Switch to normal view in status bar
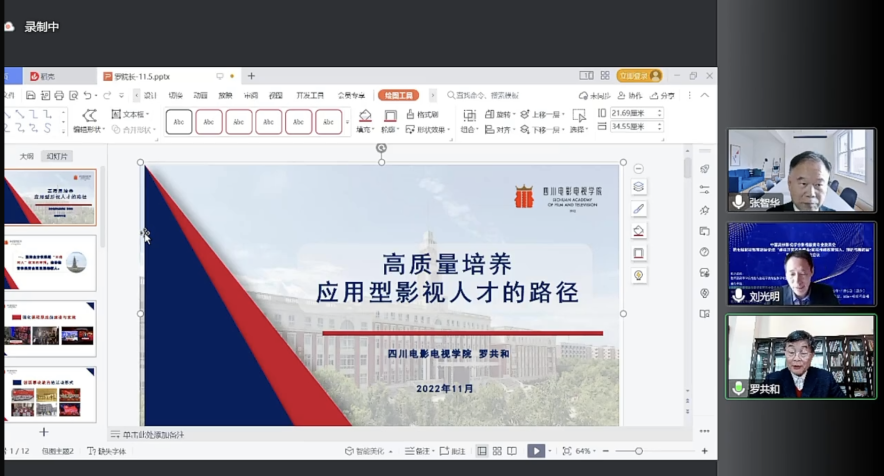884x476 pixels. coord(481,451)
